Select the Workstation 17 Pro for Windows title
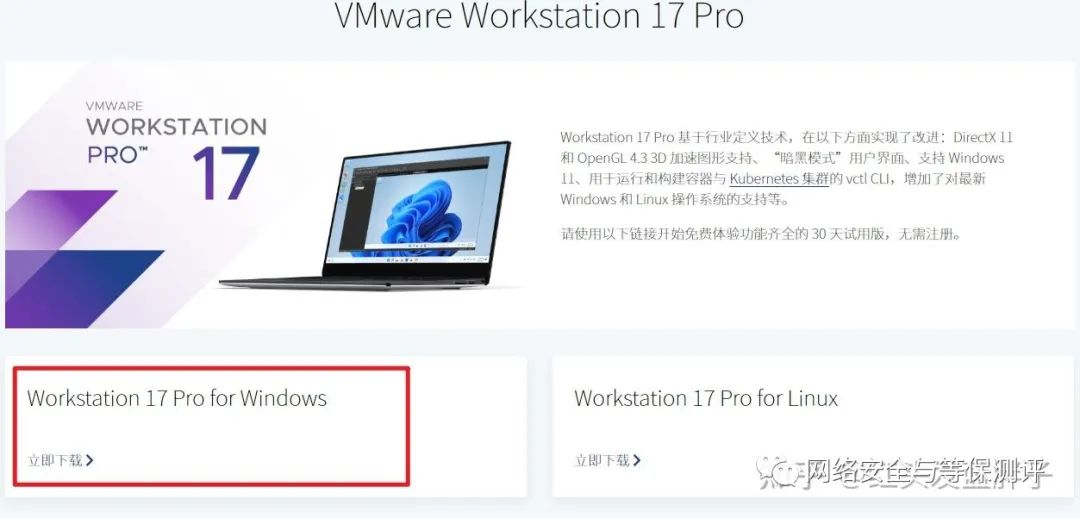 click(x=176, y=398)
